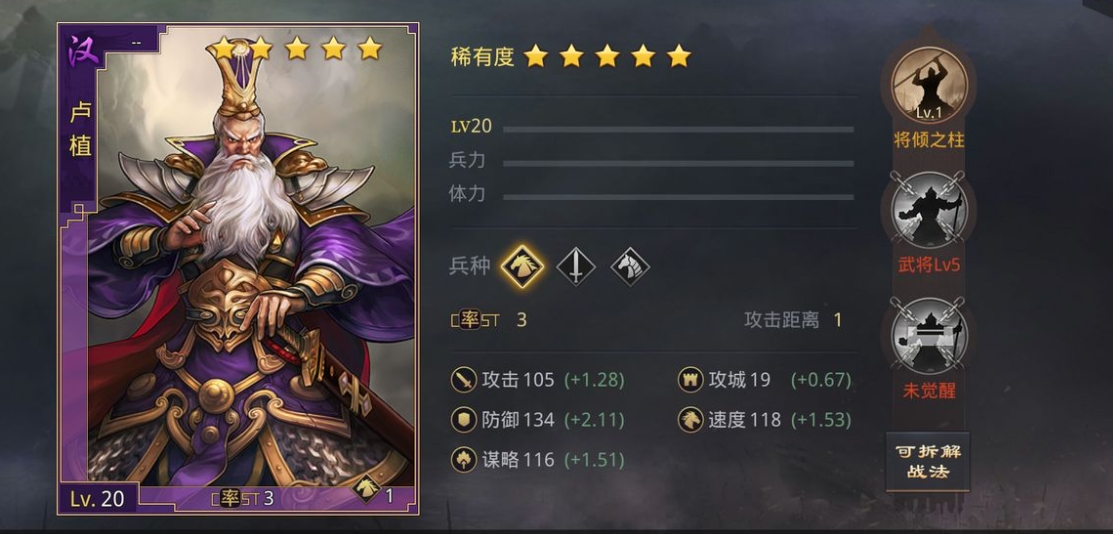Tap the chained skill slot labeled 武将Lv5

click(929, 209)
